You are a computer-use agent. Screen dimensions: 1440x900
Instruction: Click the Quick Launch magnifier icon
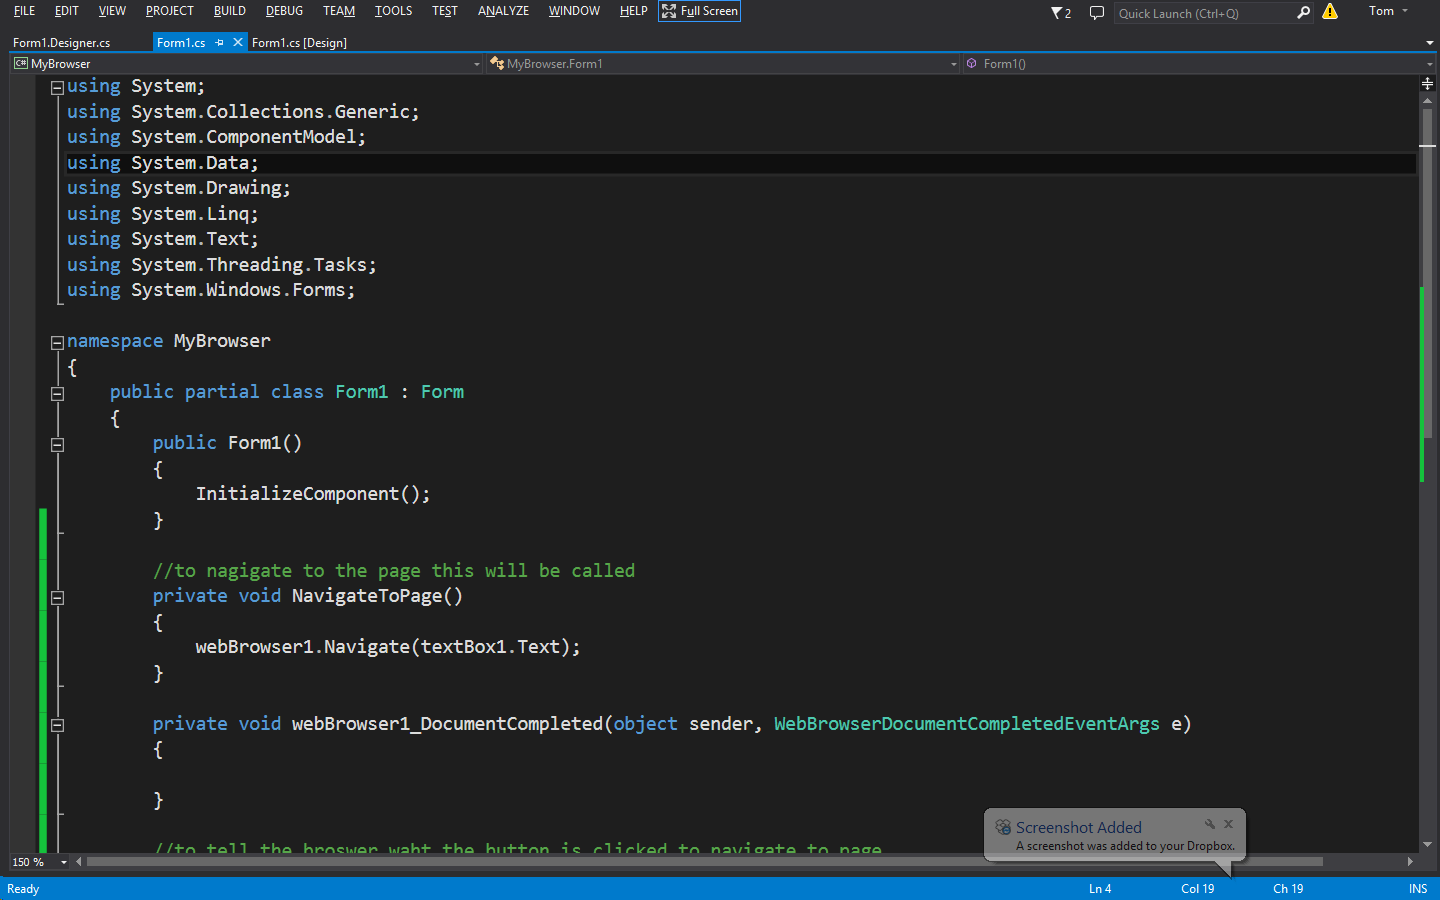point(1303,13)
